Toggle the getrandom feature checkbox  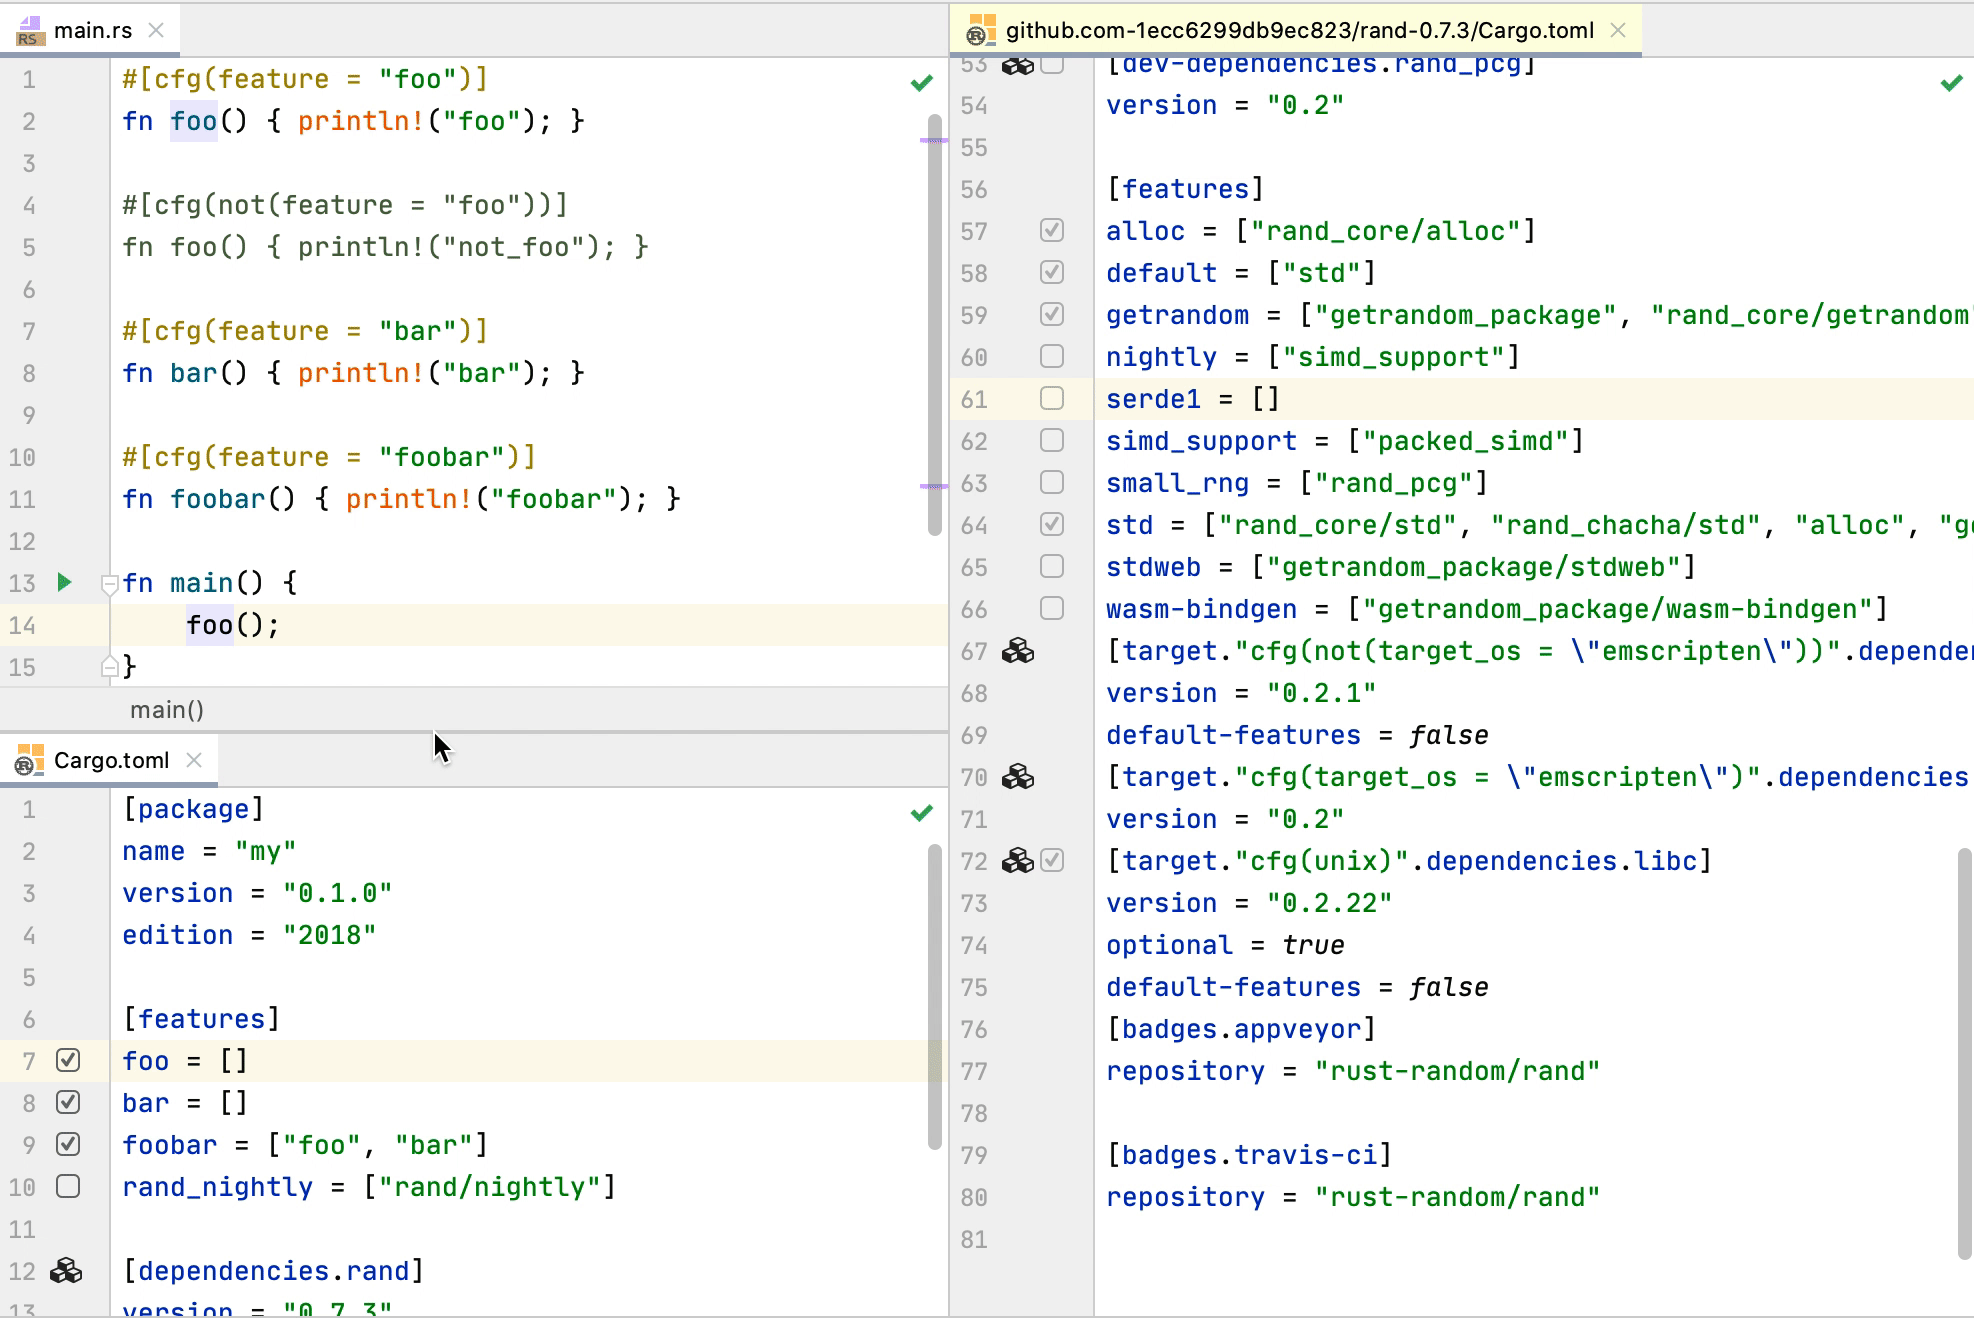(x=1052, y=314)
